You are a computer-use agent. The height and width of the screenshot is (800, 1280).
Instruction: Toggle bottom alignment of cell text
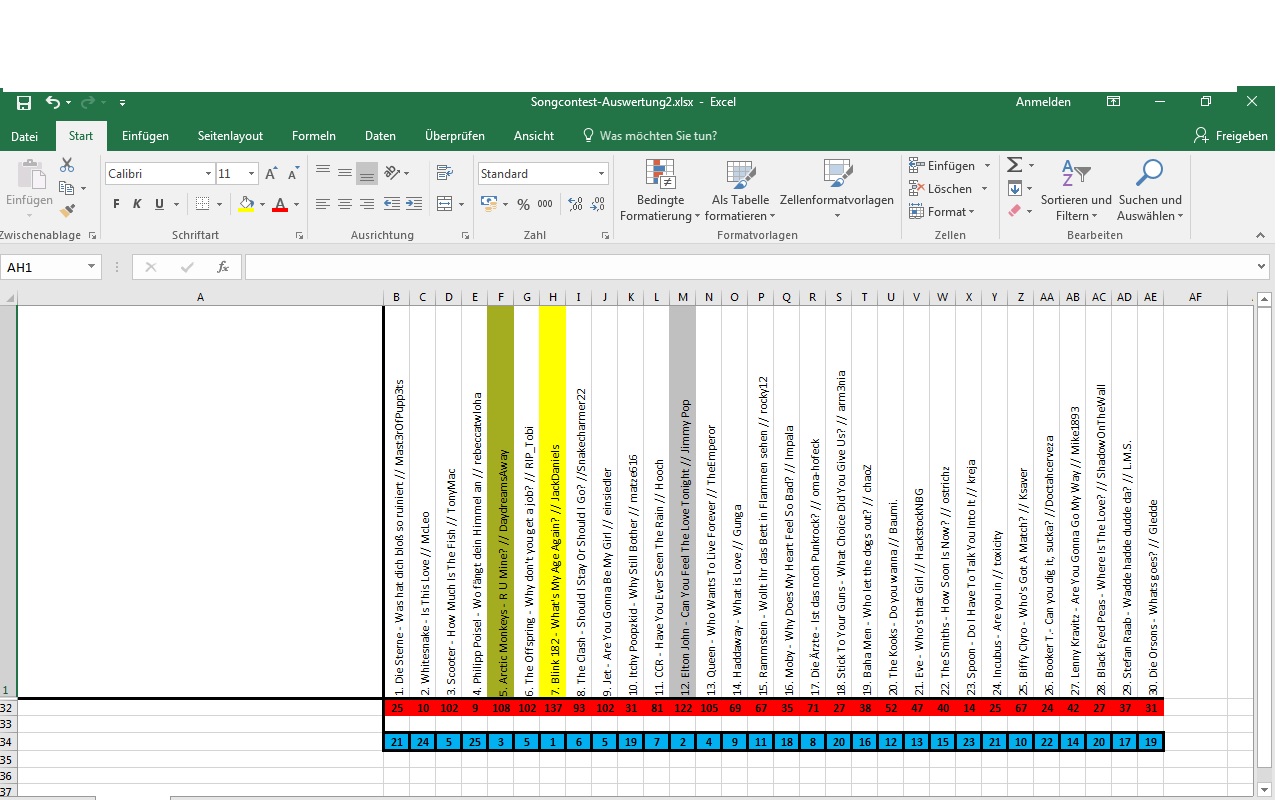(367, 173)
